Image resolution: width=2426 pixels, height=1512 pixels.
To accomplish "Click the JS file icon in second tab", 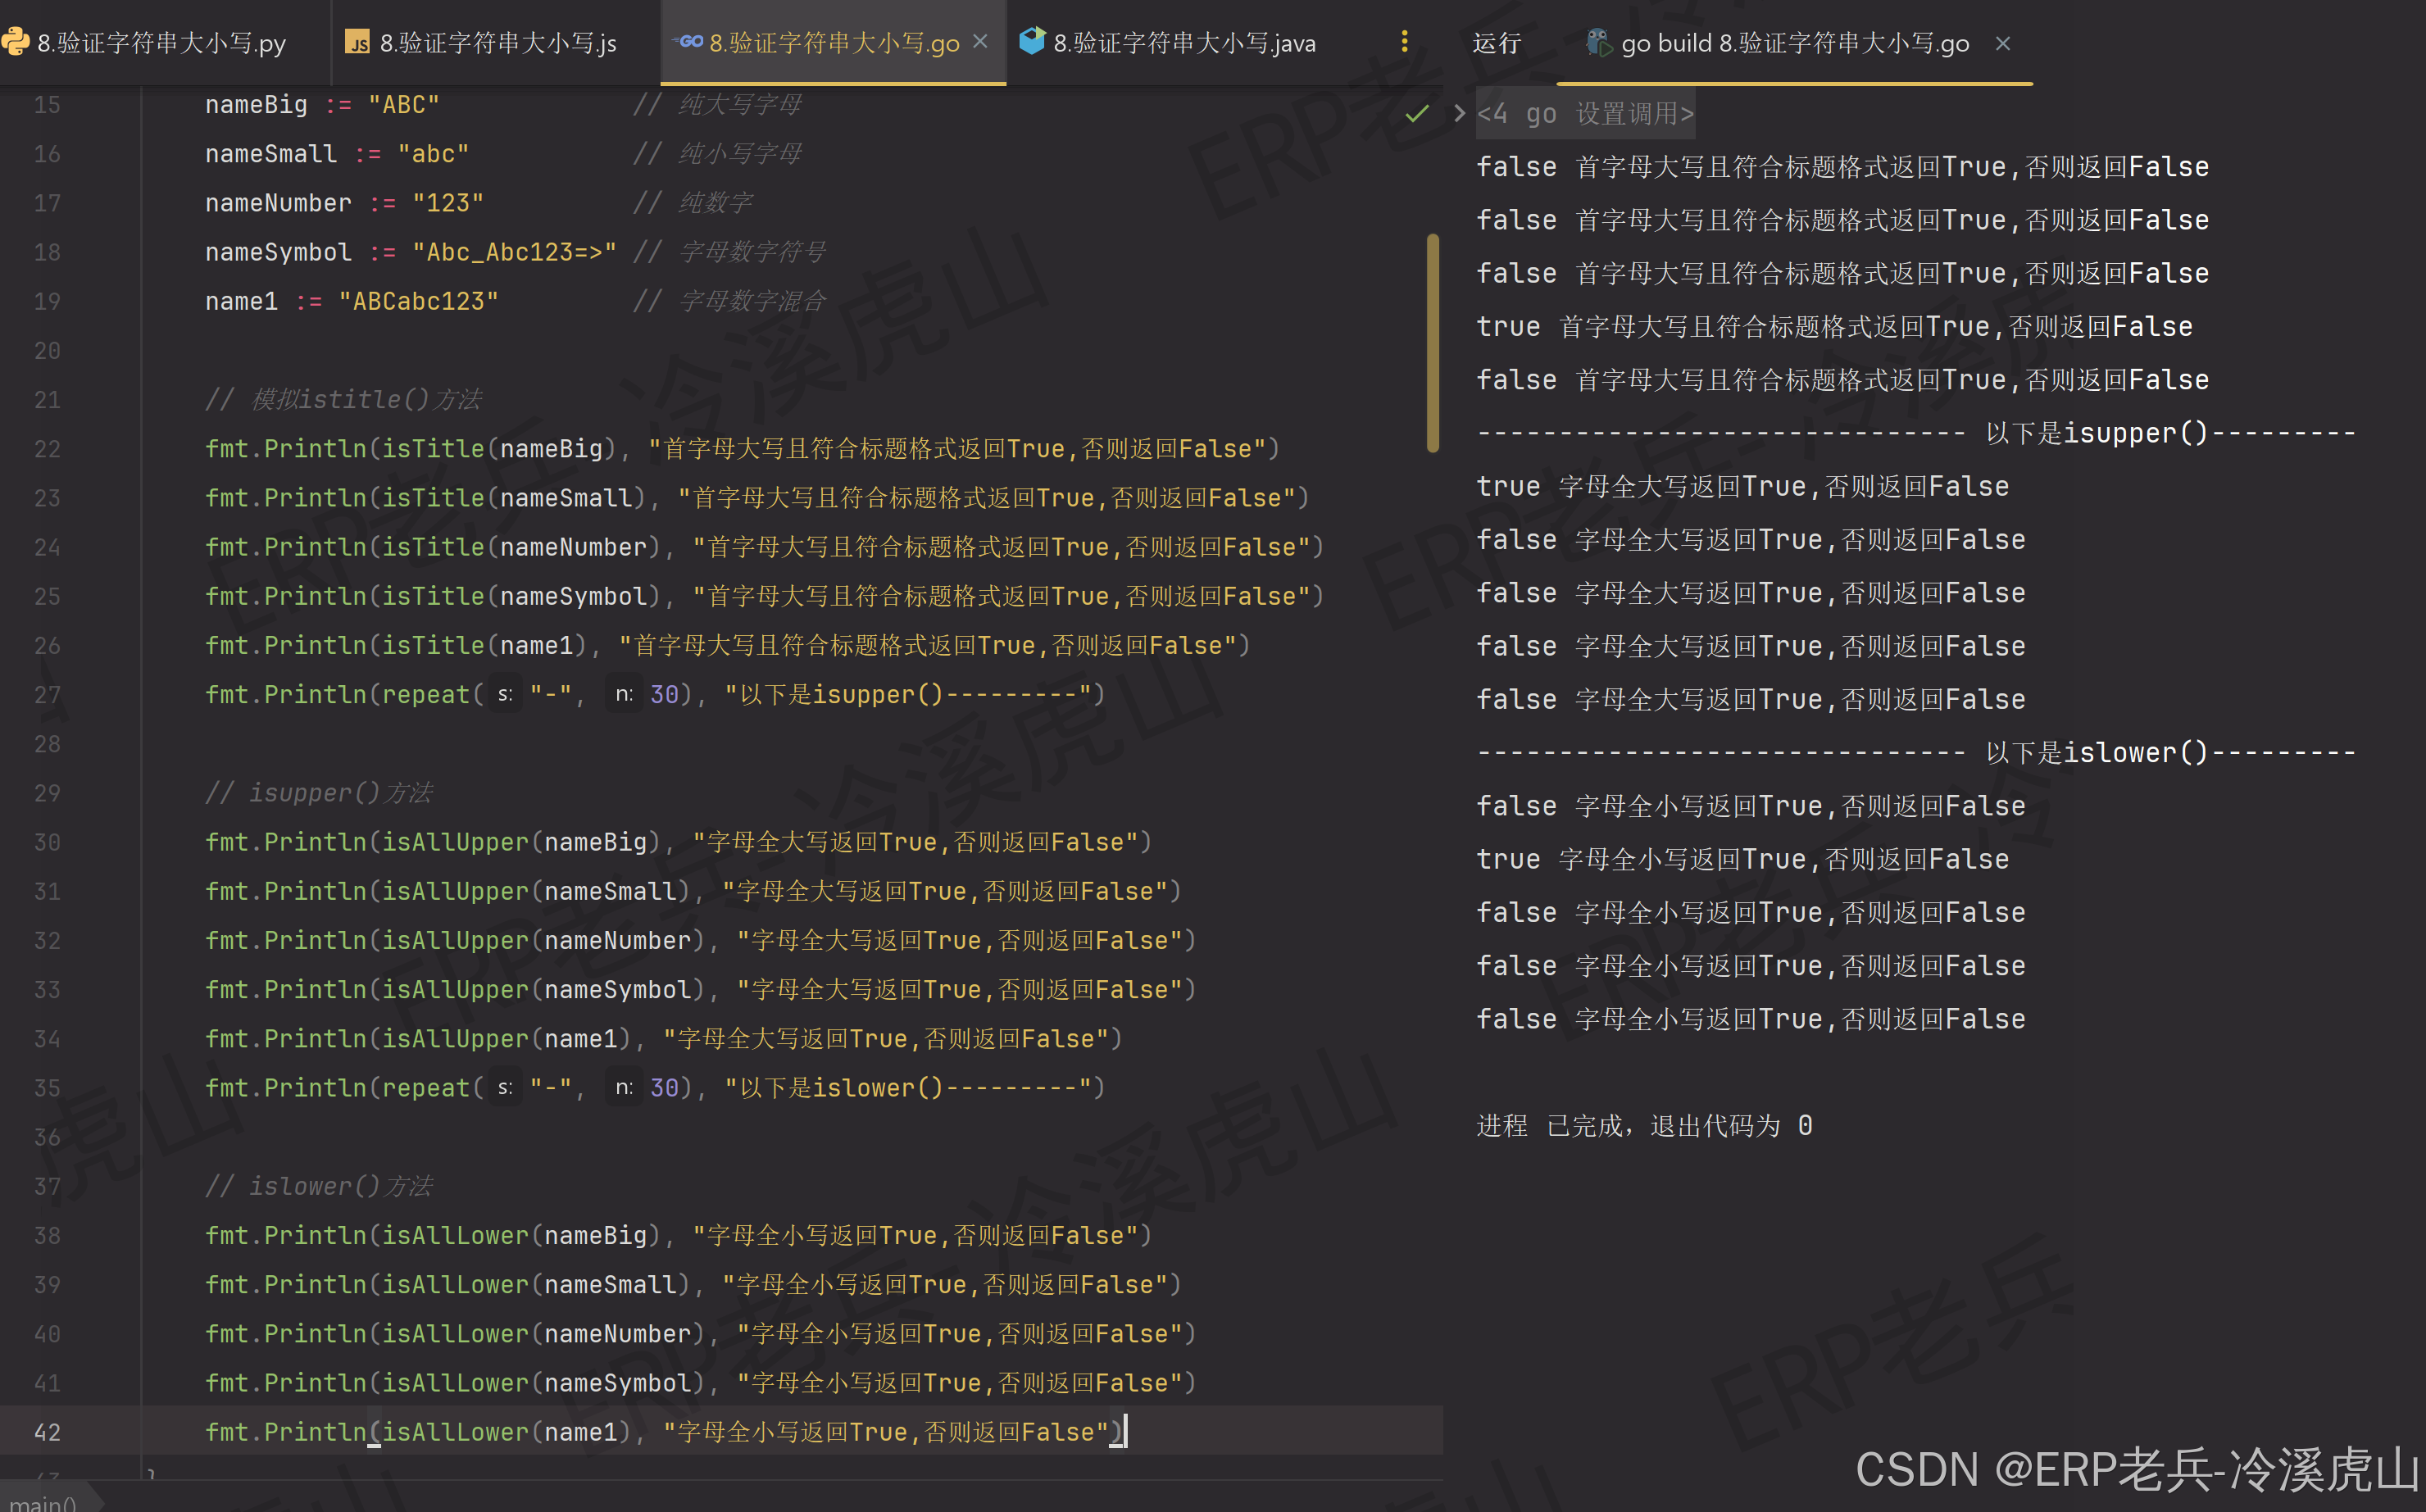I will pos(357,42).
